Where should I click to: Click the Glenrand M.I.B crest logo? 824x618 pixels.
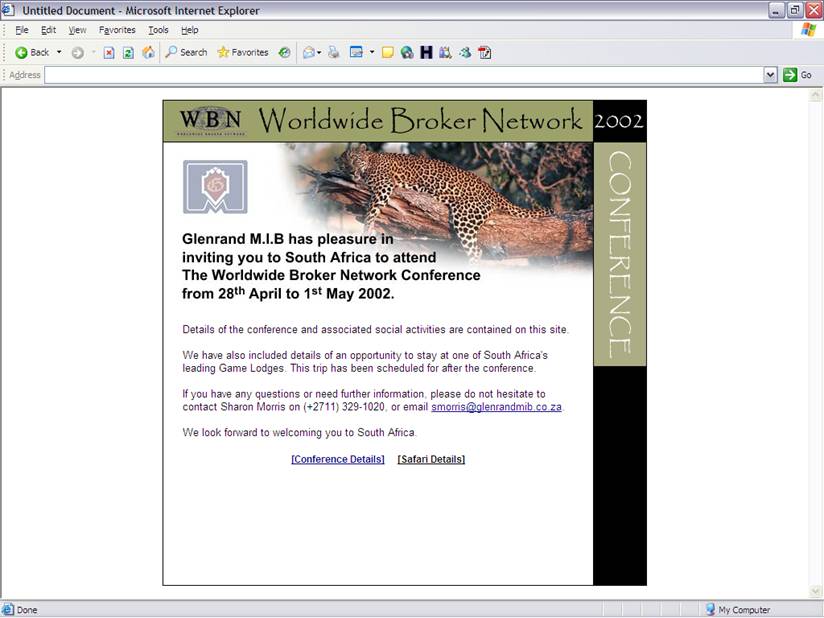click(x=215, y=187)
